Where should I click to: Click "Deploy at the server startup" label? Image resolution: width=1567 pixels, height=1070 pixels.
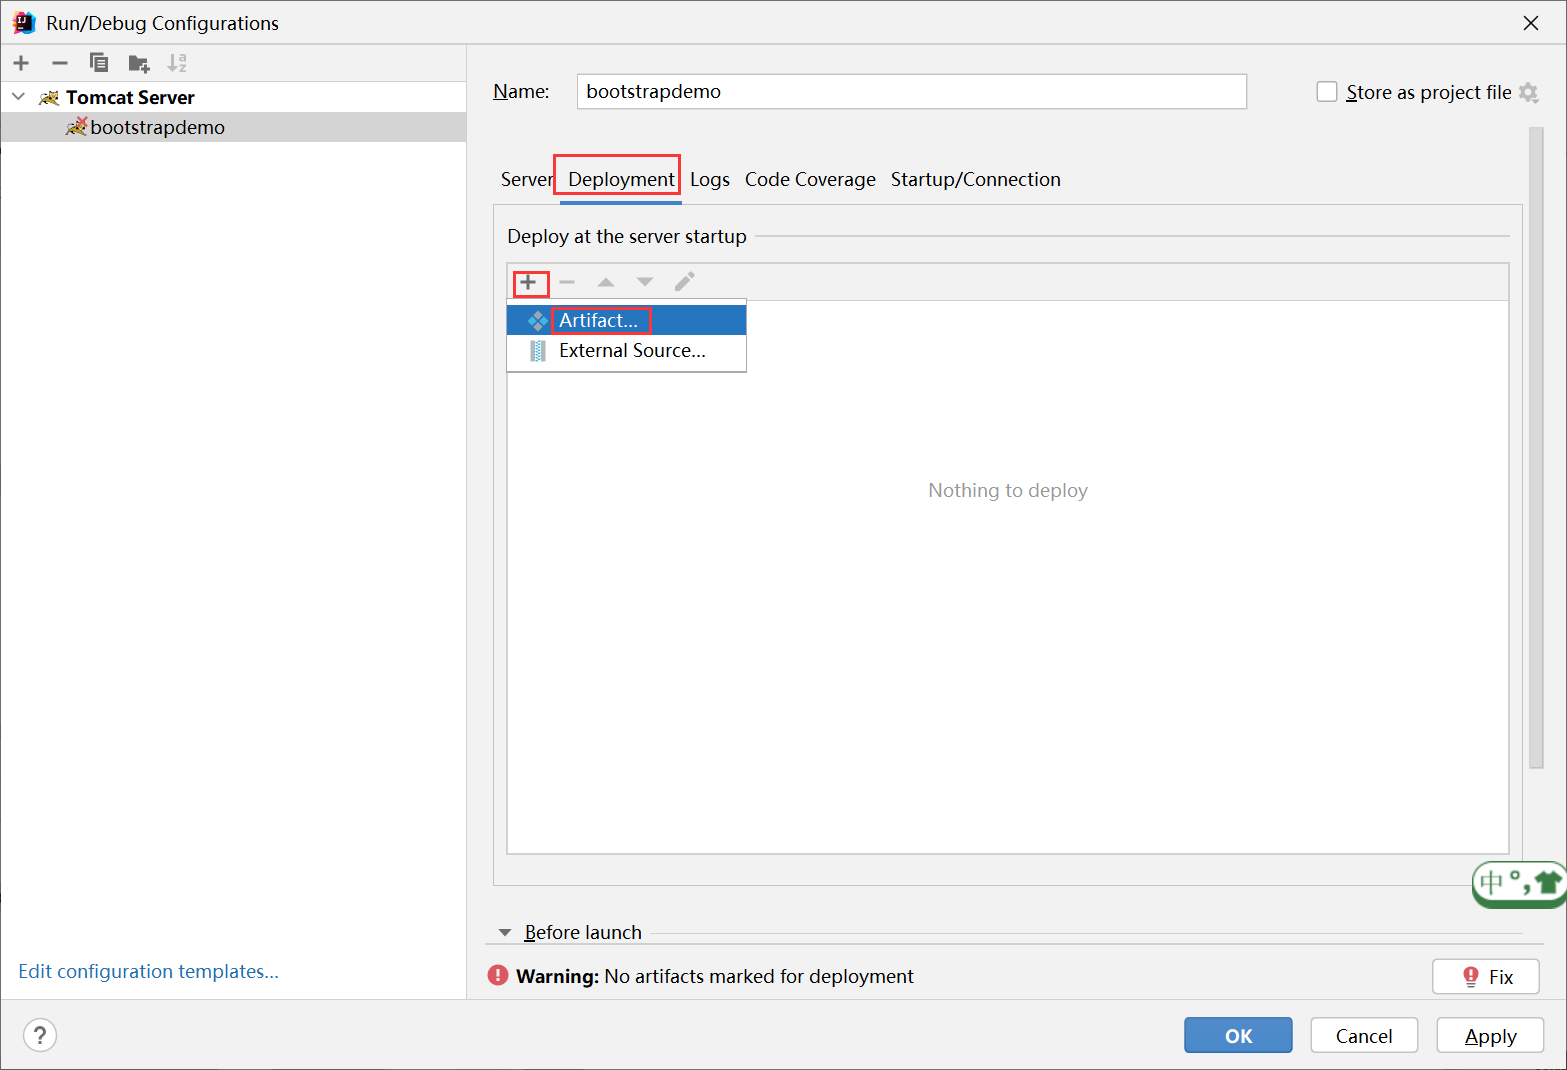click(627, 236)
